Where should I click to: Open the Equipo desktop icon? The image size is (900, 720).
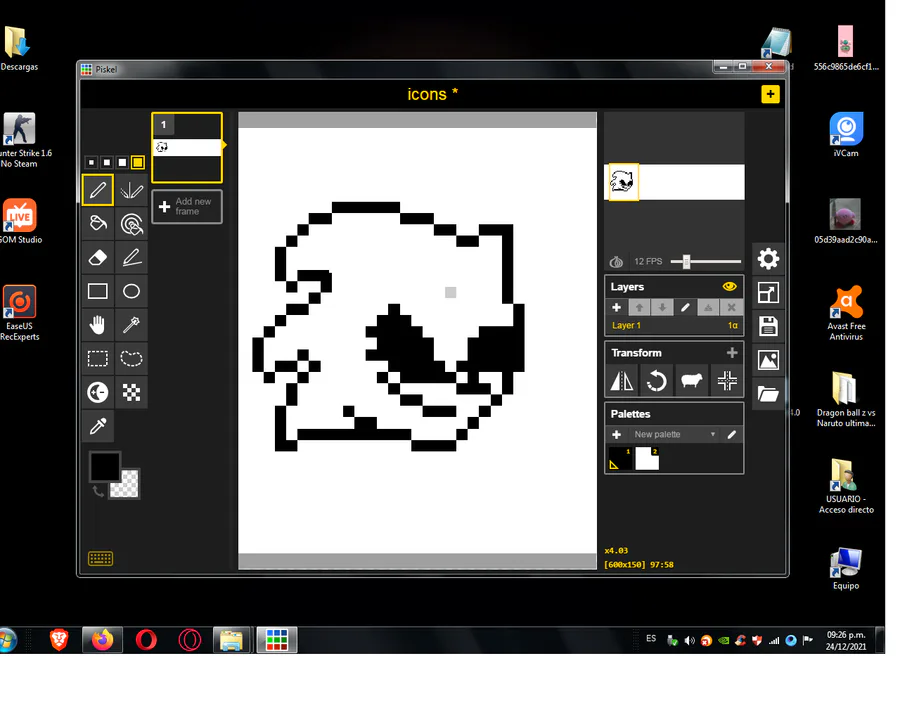pyautogui.click(x=846, y=569)
